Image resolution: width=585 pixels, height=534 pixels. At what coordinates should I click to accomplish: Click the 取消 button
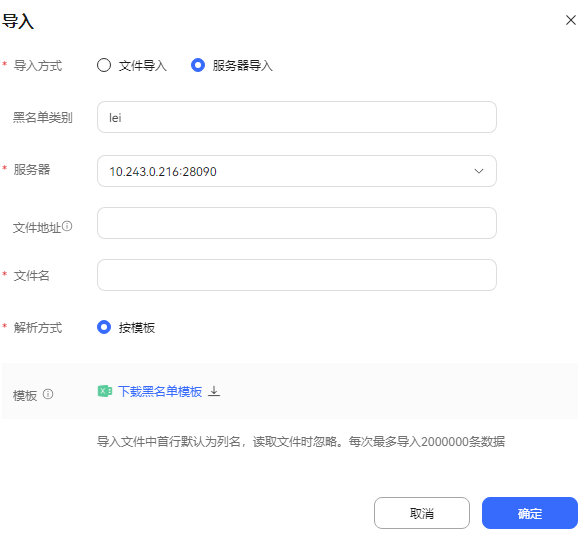pyautogui.click(x=422, y=513)
